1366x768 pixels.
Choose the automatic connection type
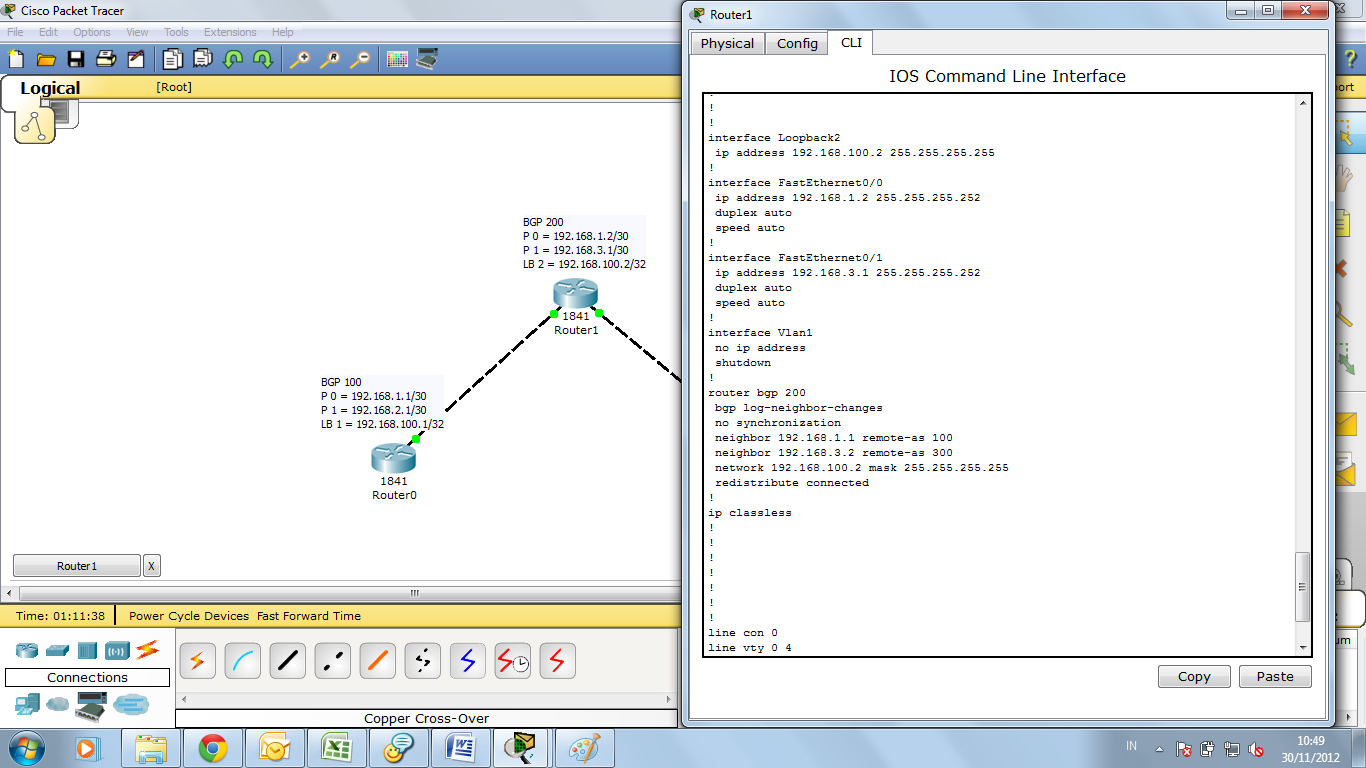197,661
